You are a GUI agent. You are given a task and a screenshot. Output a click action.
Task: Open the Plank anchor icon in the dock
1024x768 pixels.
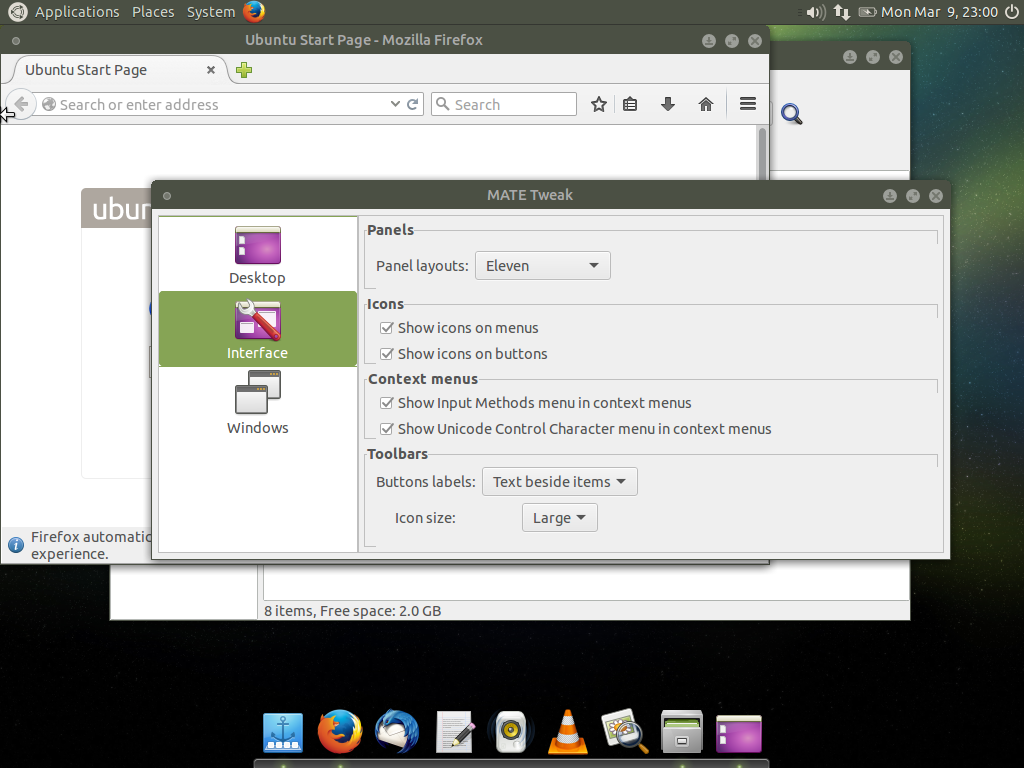283,733
